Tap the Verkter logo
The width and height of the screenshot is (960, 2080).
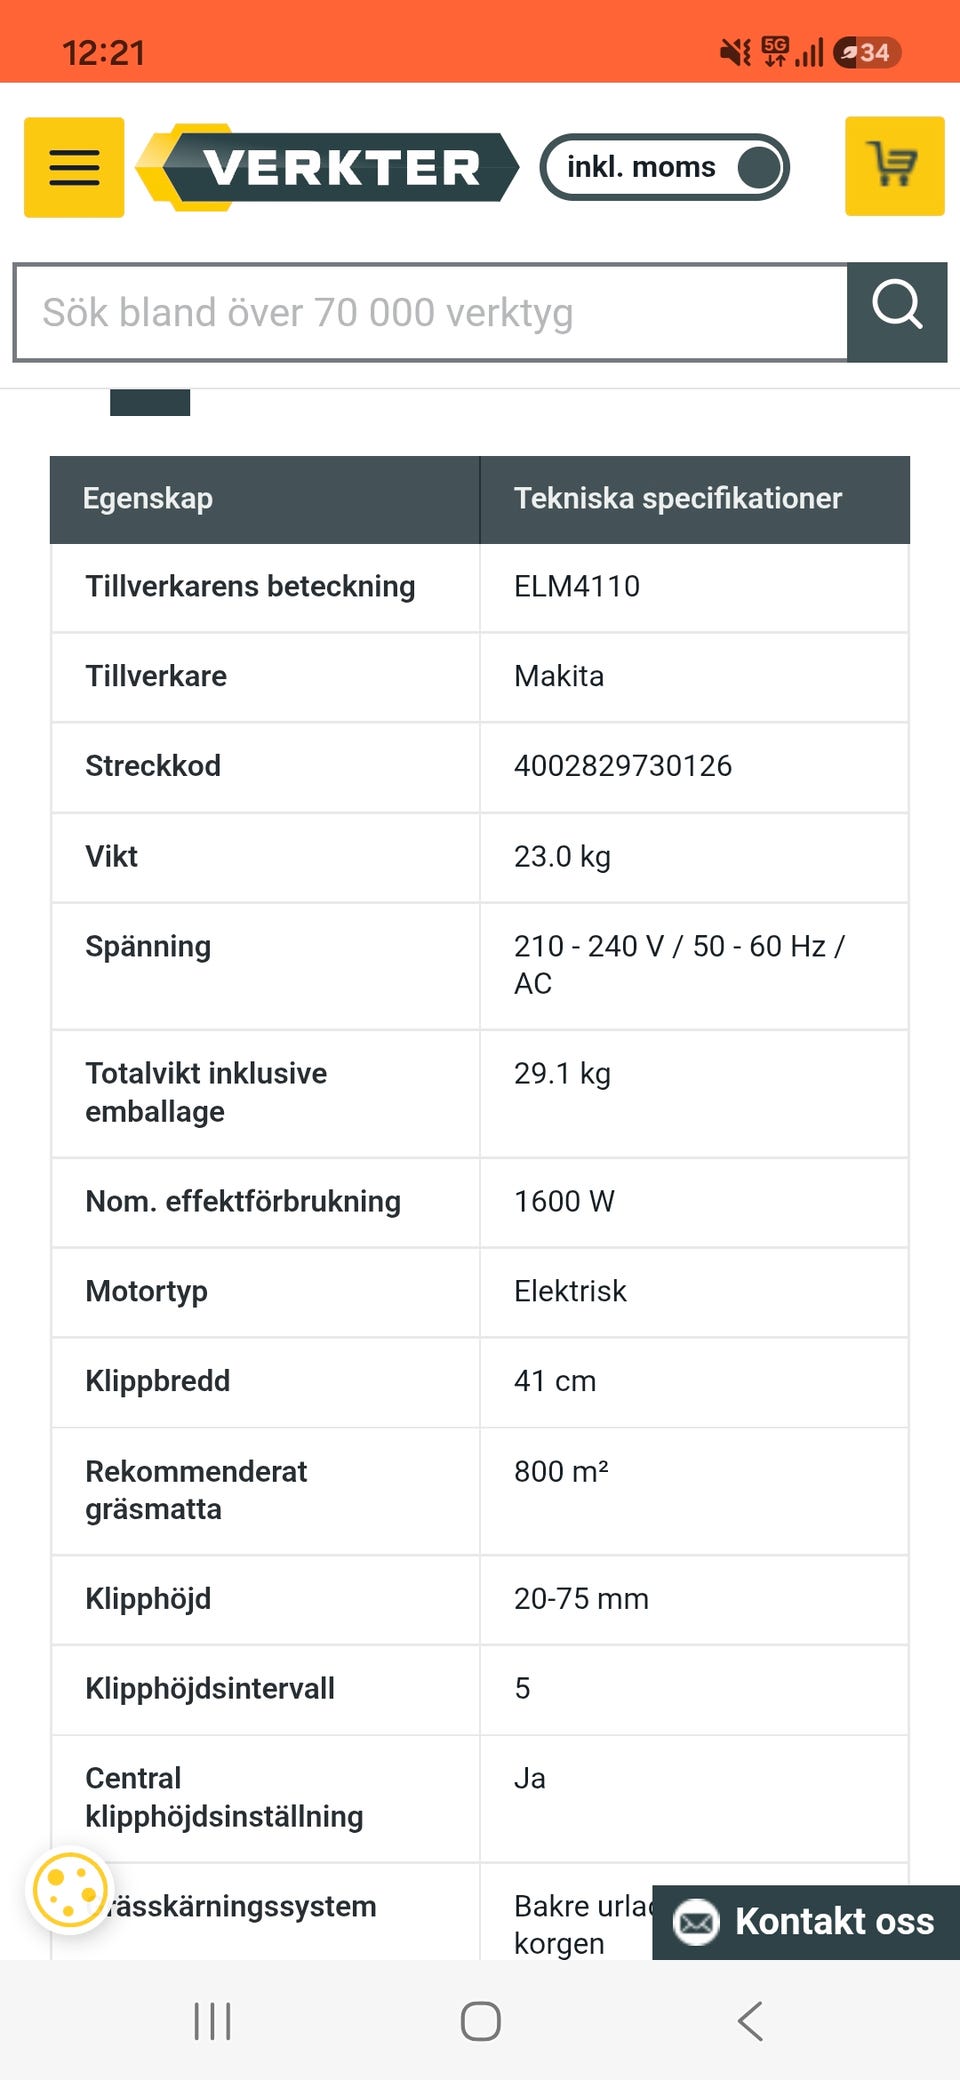(327, 167)
